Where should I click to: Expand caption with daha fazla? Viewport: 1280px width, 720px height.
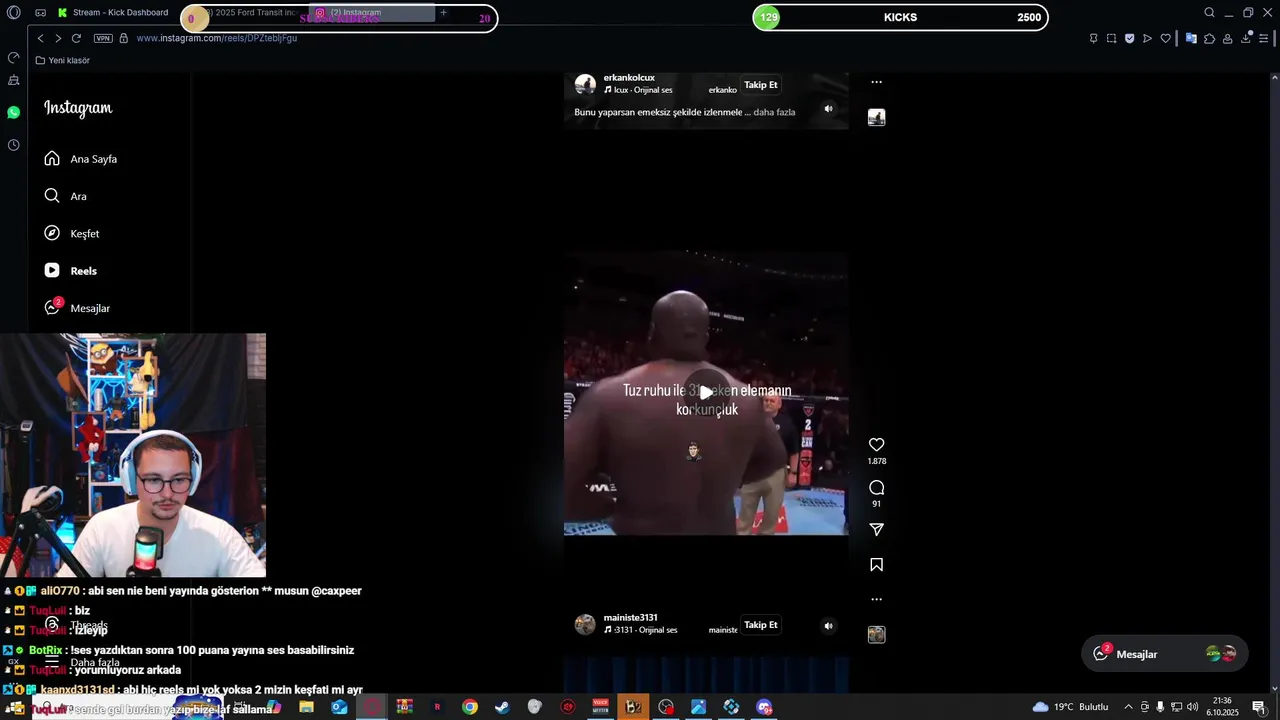pos(774,112)
